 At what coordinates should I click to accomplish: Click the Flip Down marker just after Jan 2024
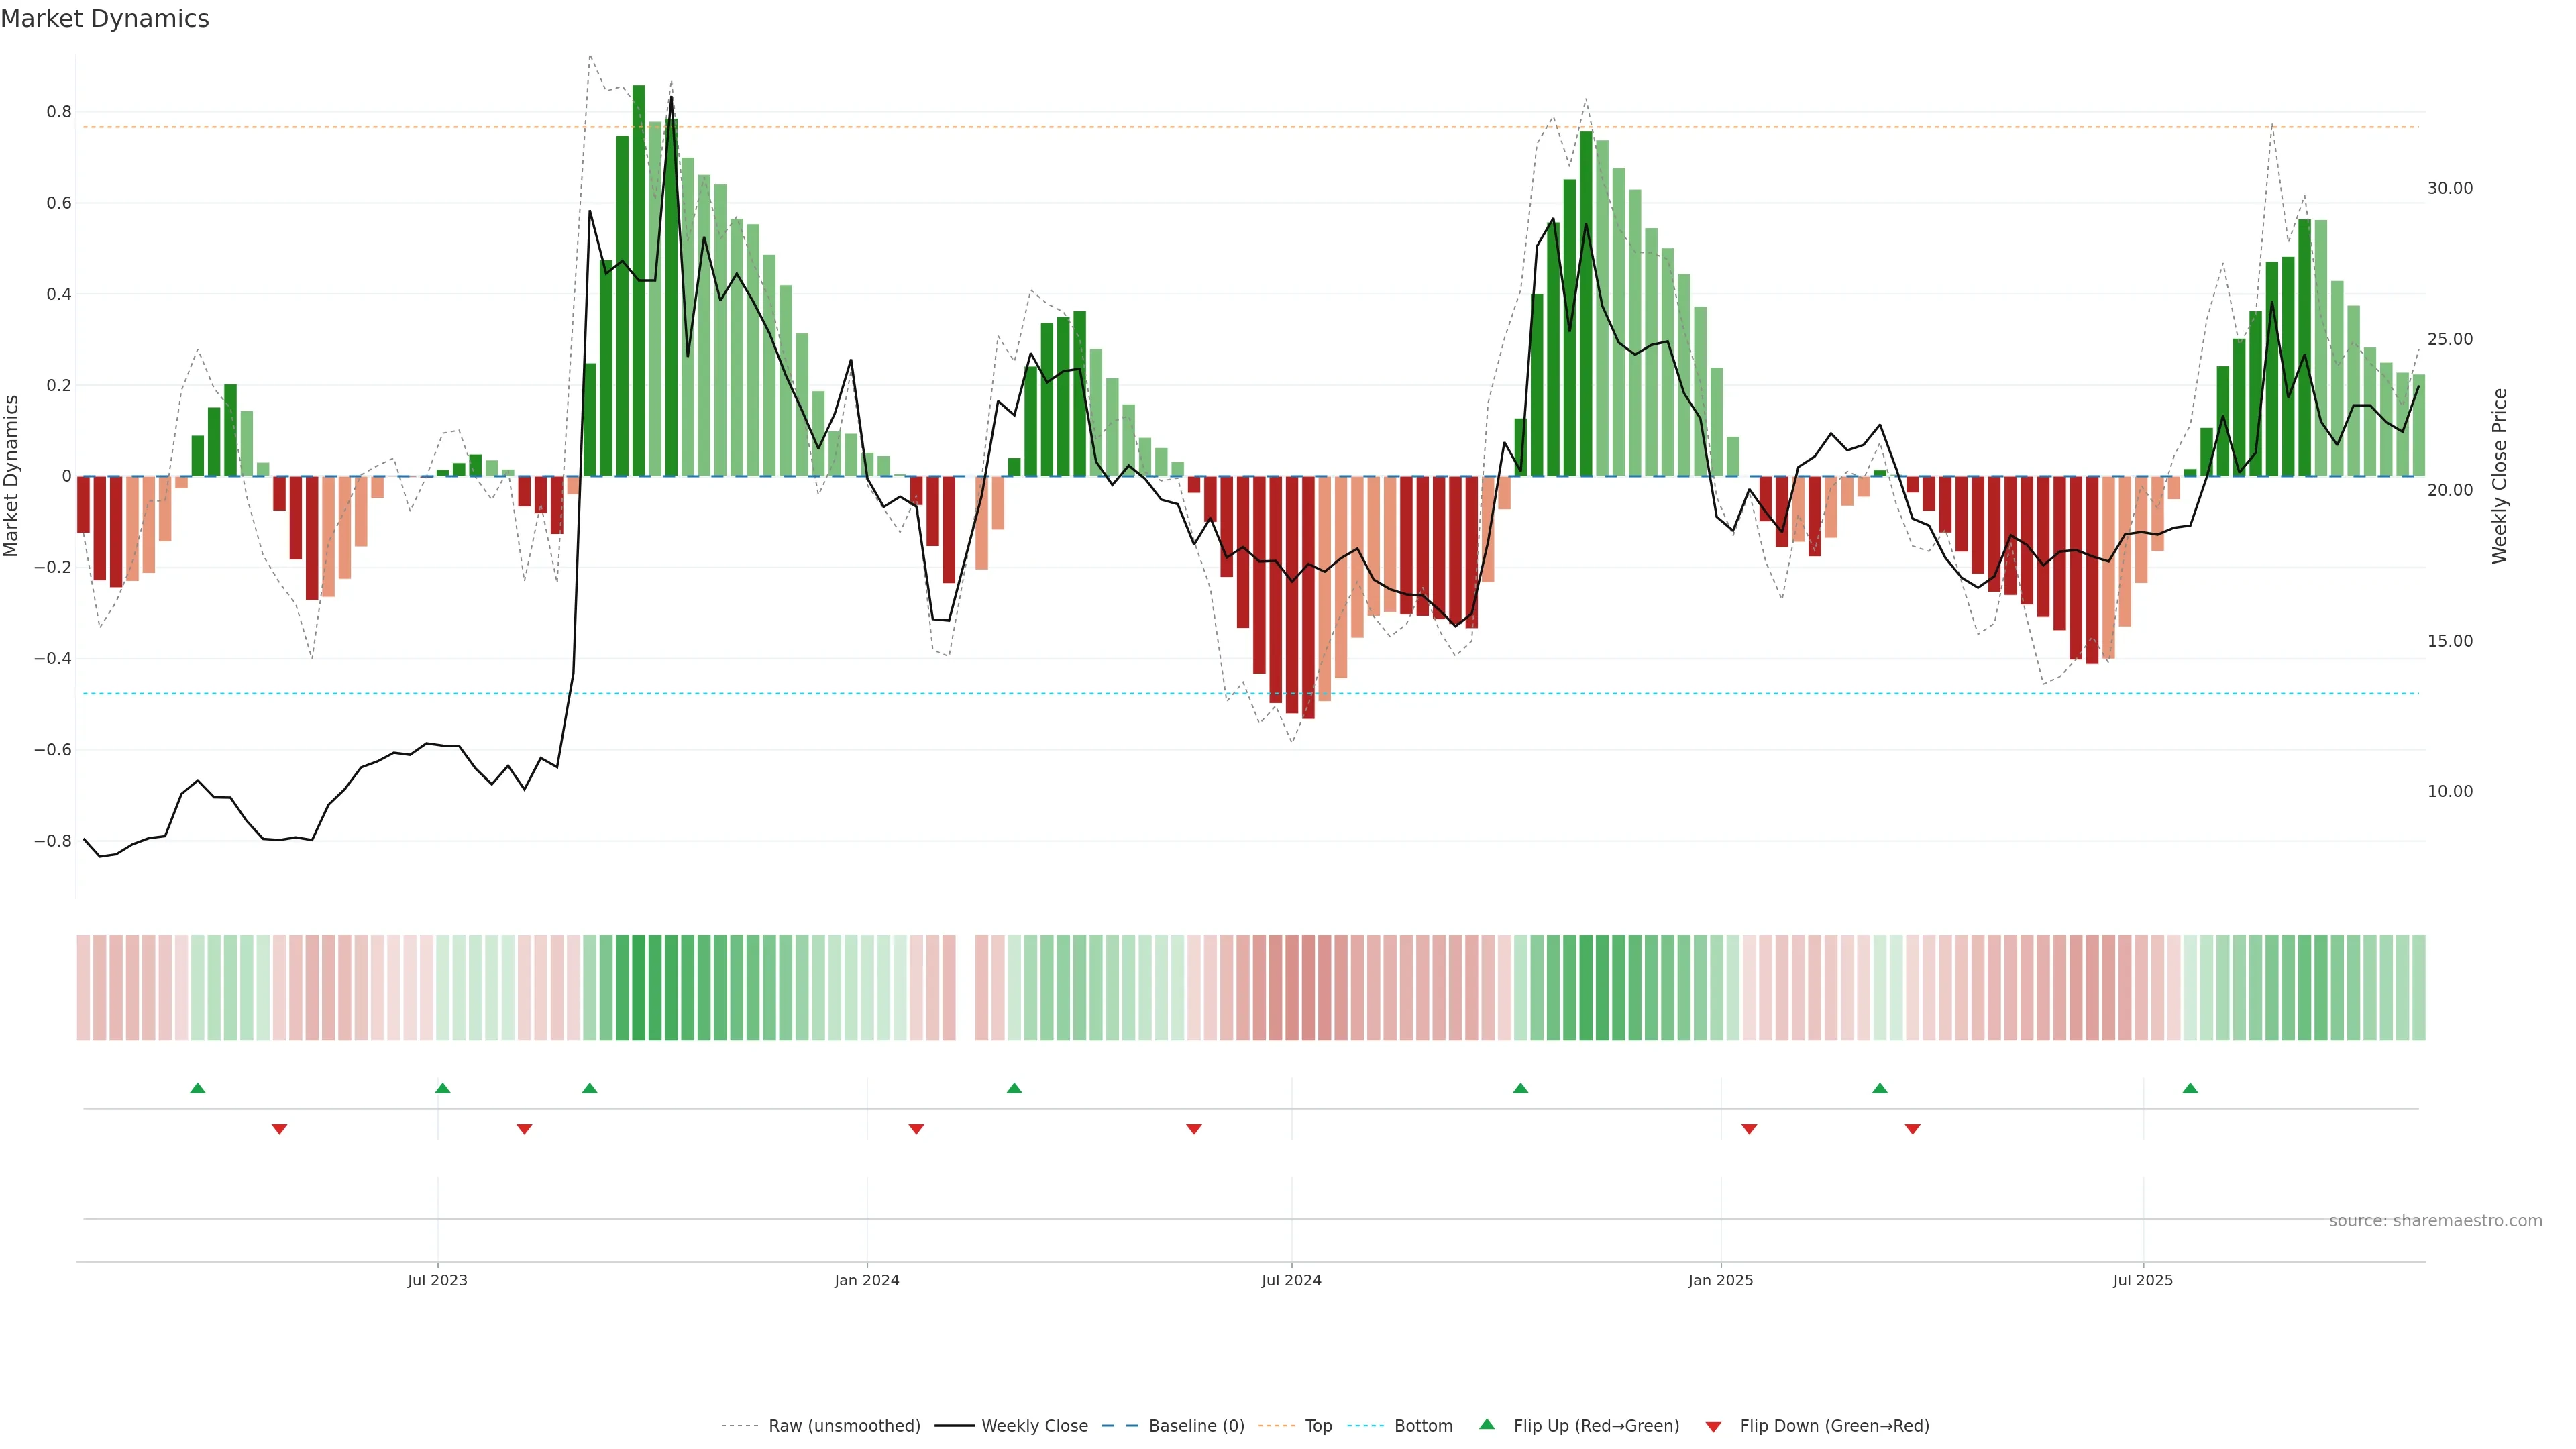coord(916,1129)
